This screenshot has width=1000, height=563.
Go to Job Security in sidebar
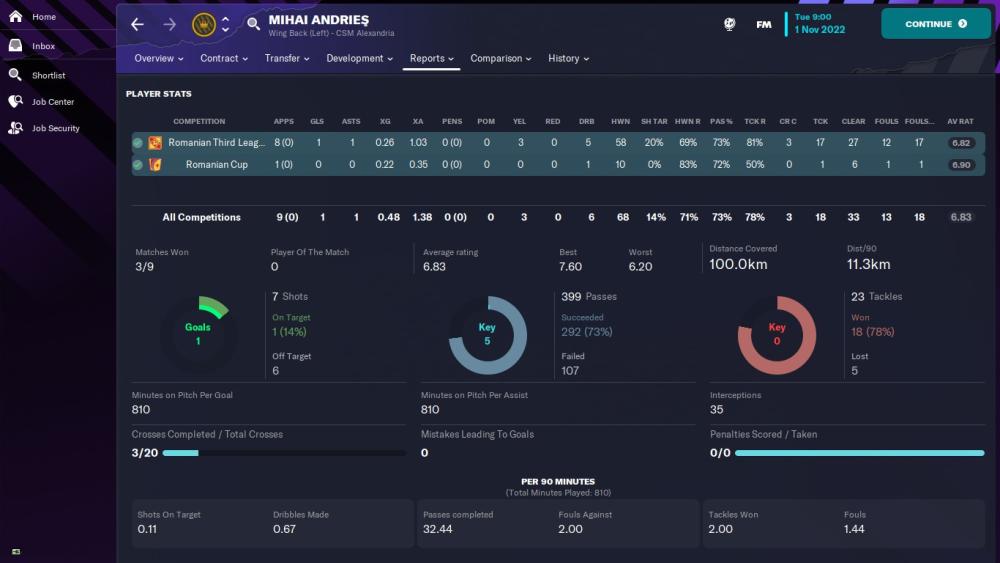[55, 128]
